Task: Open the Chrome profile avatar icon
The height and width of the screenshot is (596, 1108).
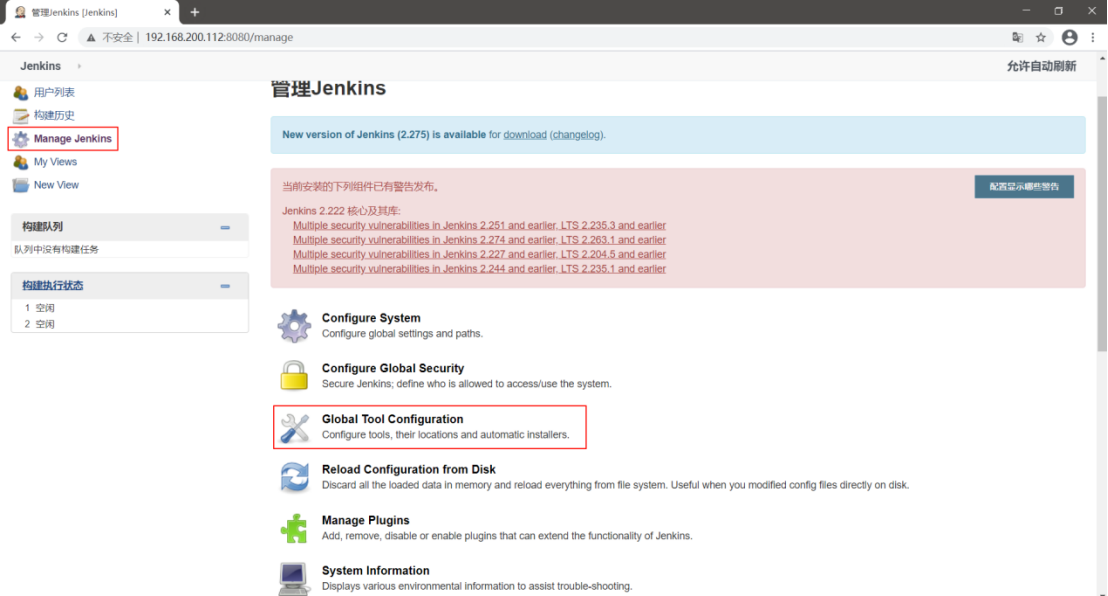Action: pos(1070,37)
